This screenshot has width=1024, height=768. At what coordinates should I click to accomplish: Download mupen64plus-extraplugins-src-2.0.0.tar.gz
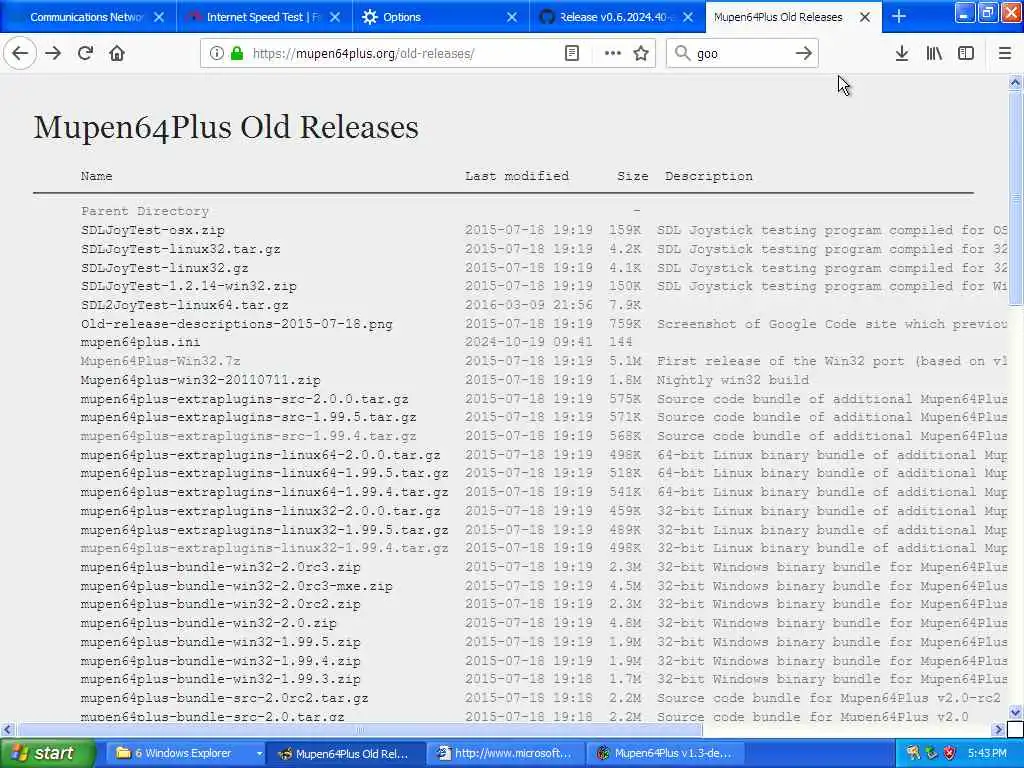245,399
